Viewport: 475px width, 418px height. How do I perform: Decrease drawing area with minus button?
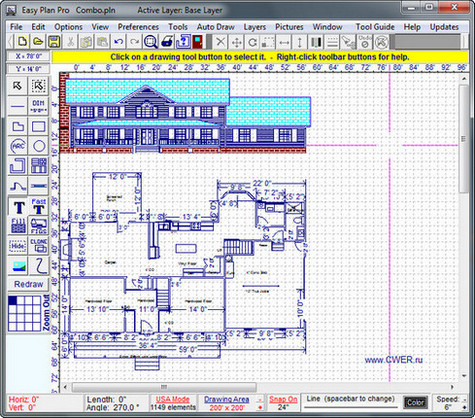tap(260, 399)
